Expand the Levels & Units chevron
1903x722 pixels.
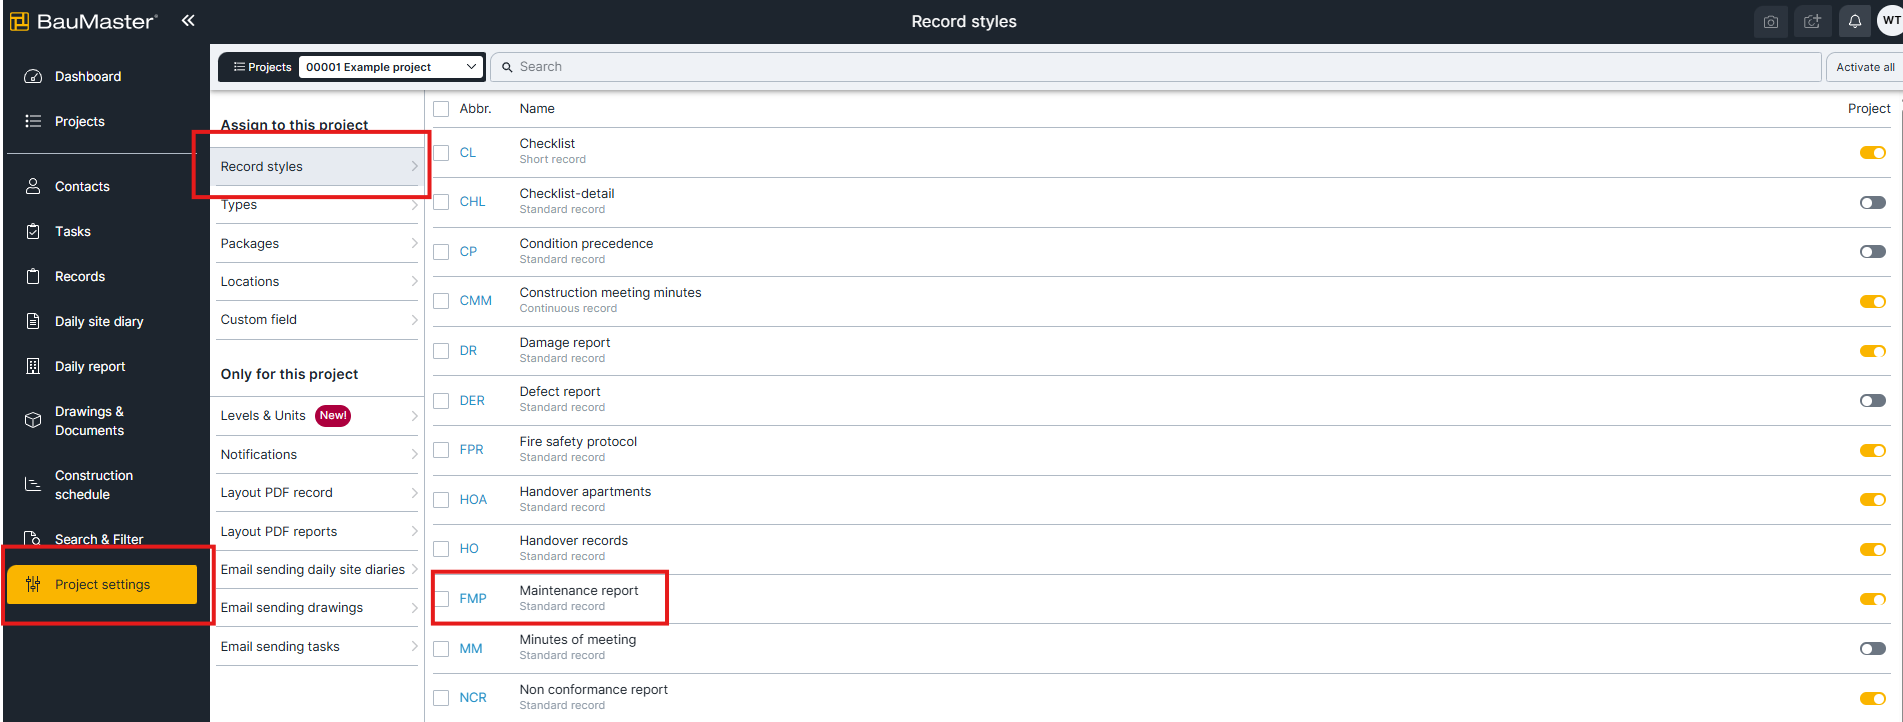point(414,416)
